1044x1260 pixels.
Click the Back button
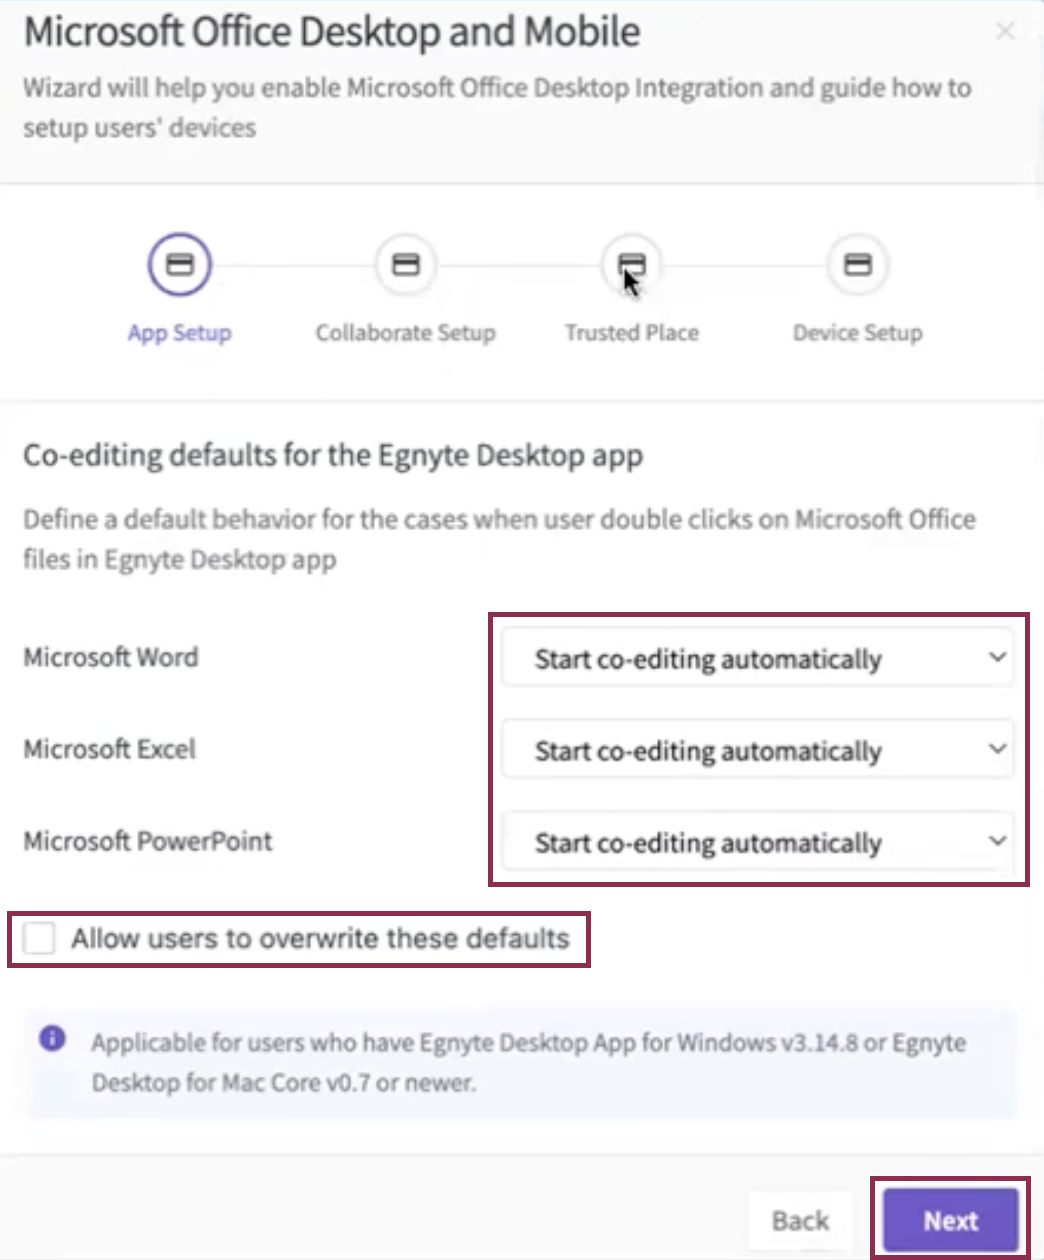pyautogui.click(x=800, y=1221)
